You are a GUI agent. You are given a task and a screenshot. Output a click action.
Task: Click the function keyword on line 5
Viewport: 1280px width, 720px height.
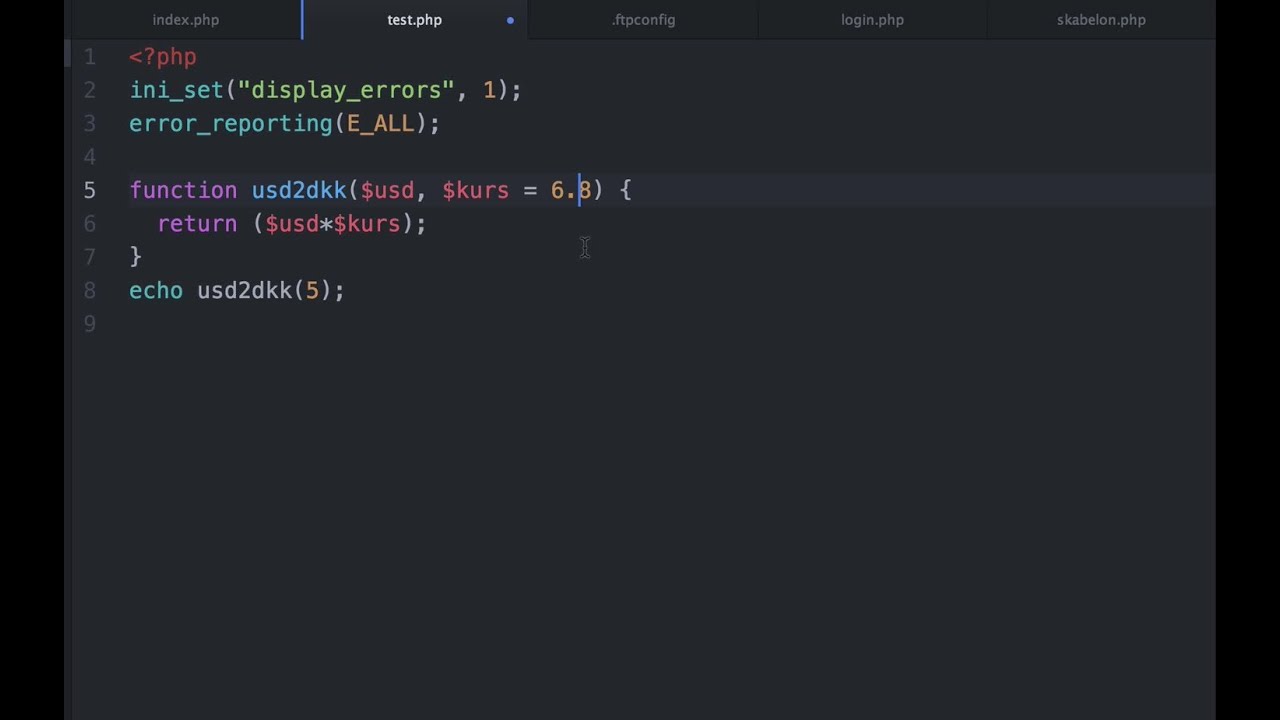pyautogui.click(x=183, y=190)
